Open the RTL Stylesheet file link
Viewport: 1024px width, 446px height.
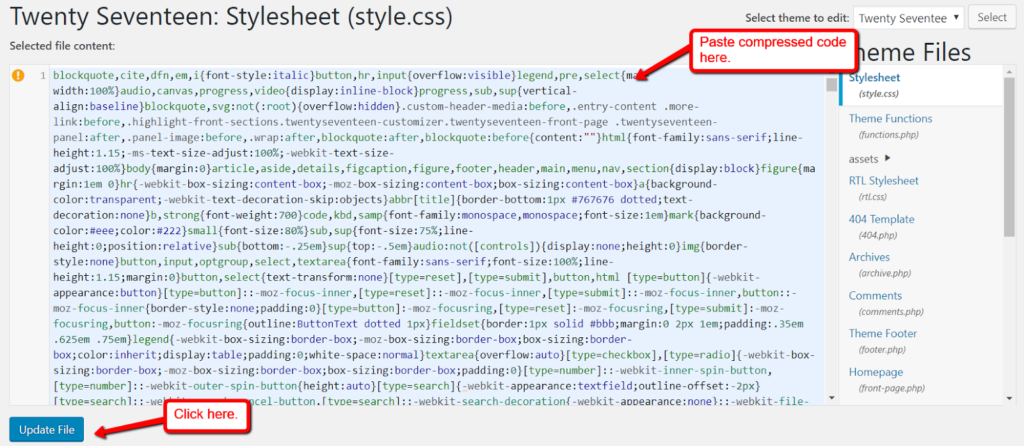[884, 180]
